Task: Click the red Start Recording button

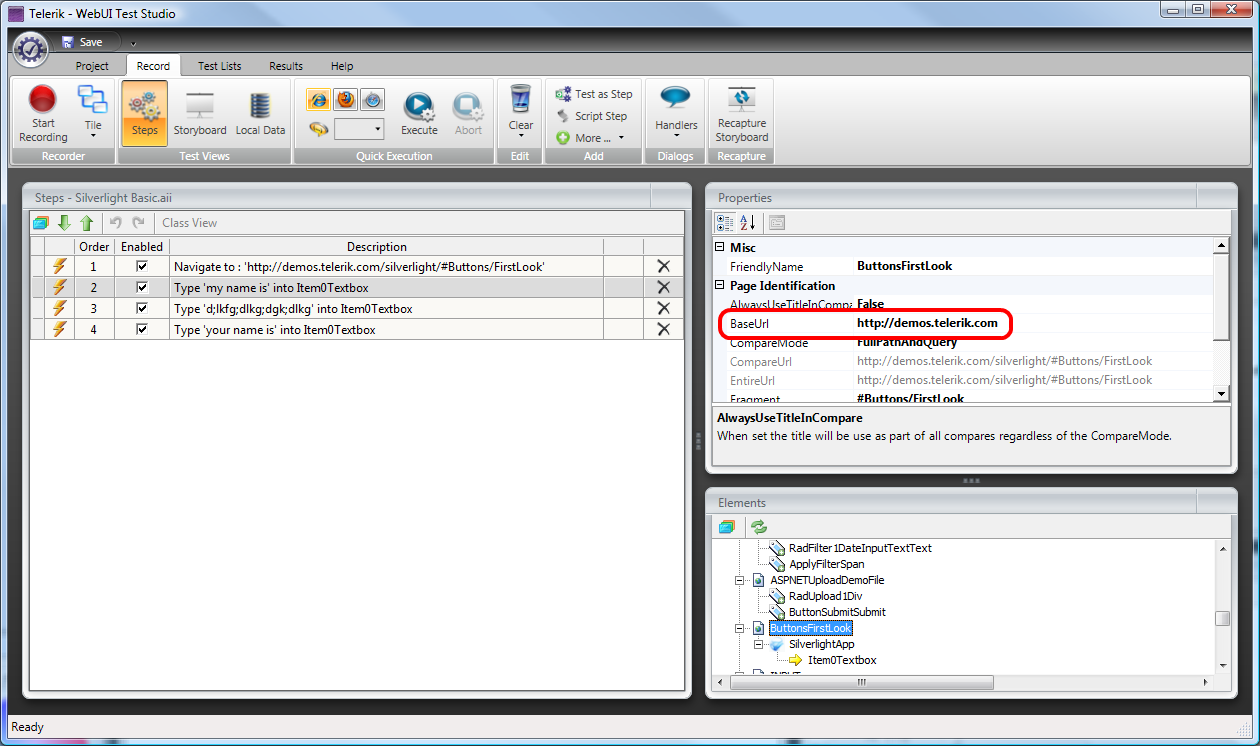Action: pyautogui.click(x=43, y=114)
